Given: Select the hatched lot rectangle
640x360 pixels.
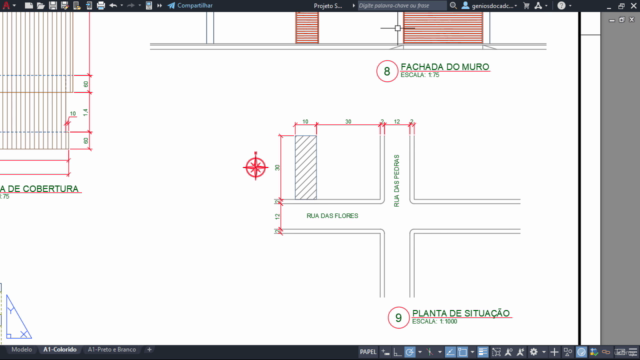Looking at the screenshot, I should point(306,167).
